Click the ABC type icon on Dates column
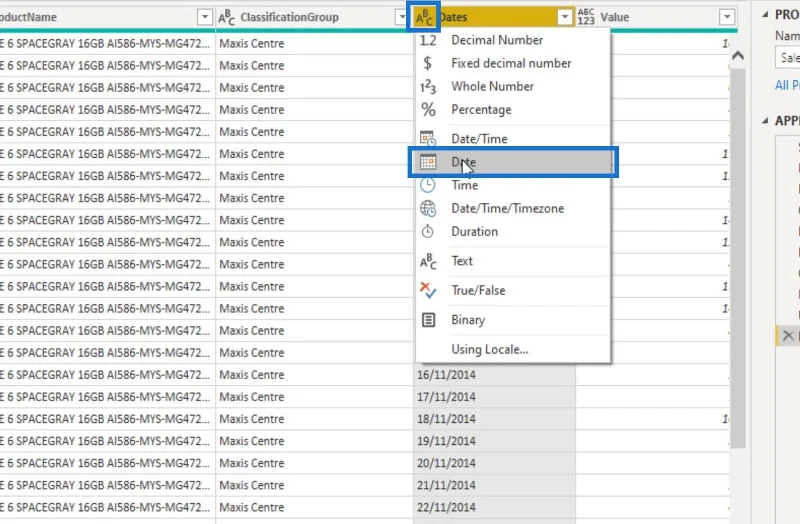 (424, 17)
